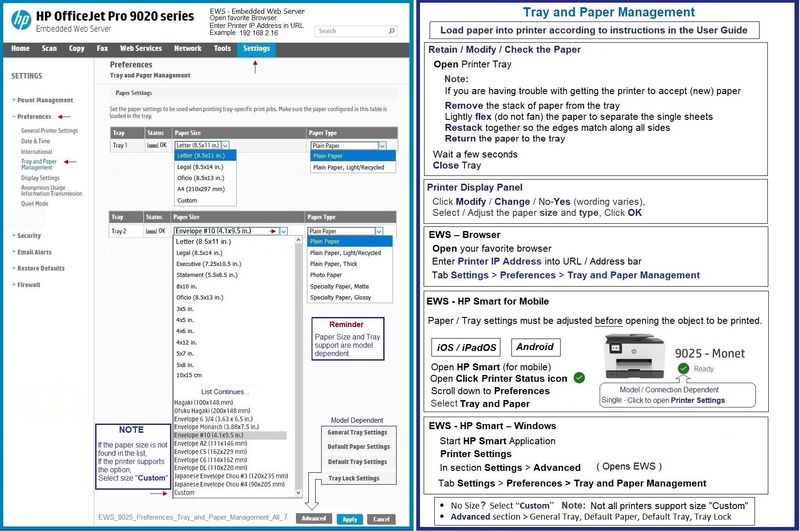Switch to the Settings tab

(x=256, y=49)
